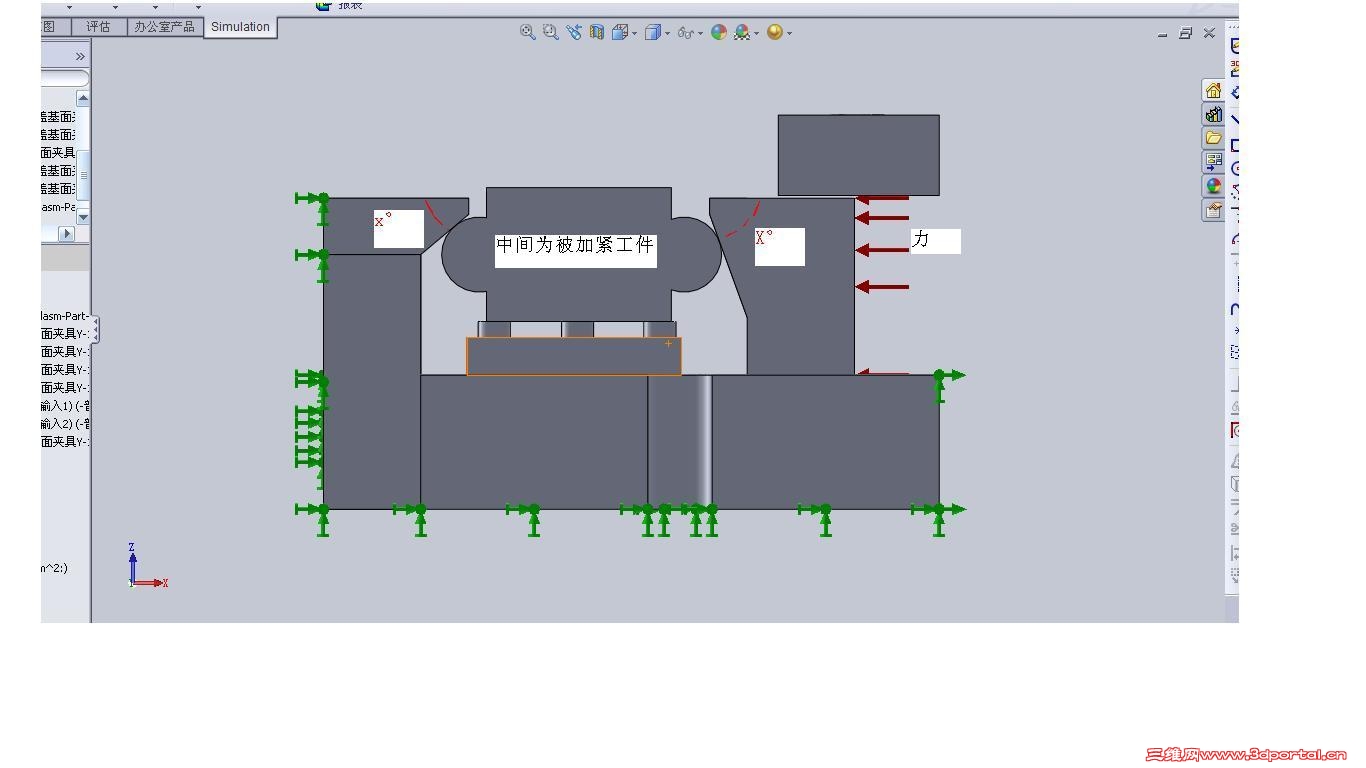
Task: Click the tree vertical scrollbar thumb
Action: coord(83,175)
